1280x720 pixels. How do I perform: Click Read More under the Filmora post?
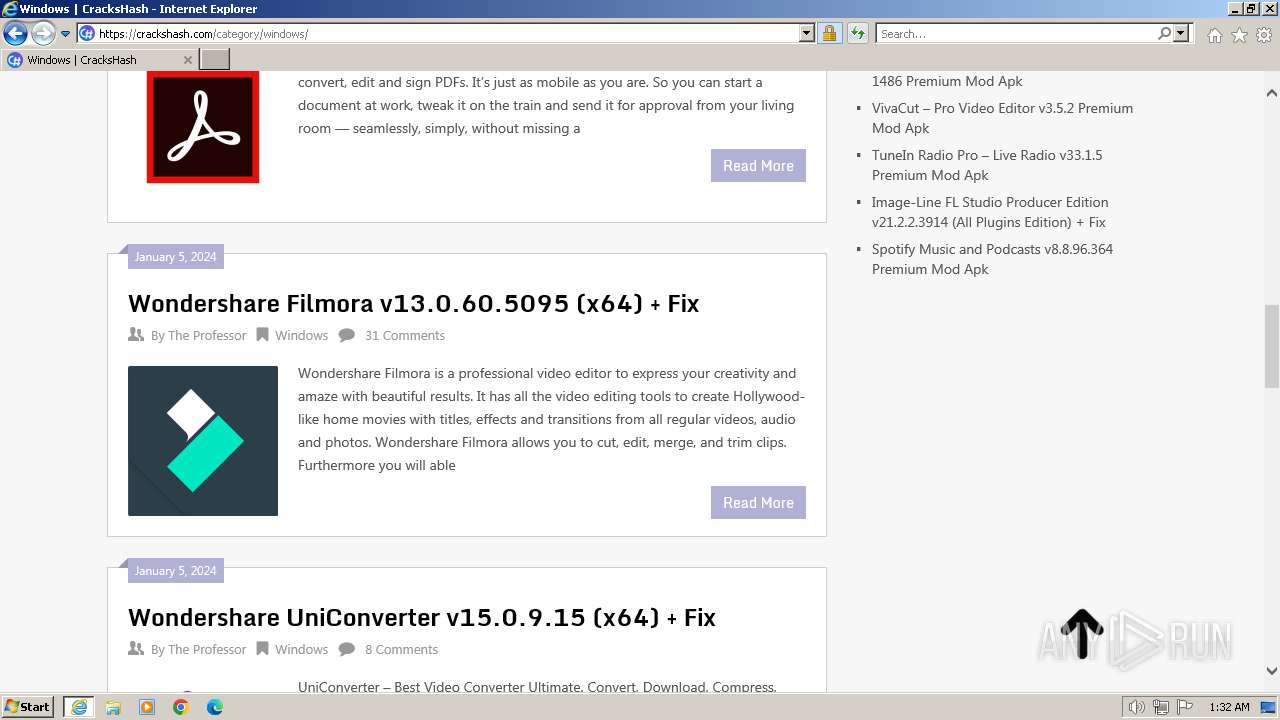(x=758, y=503)
